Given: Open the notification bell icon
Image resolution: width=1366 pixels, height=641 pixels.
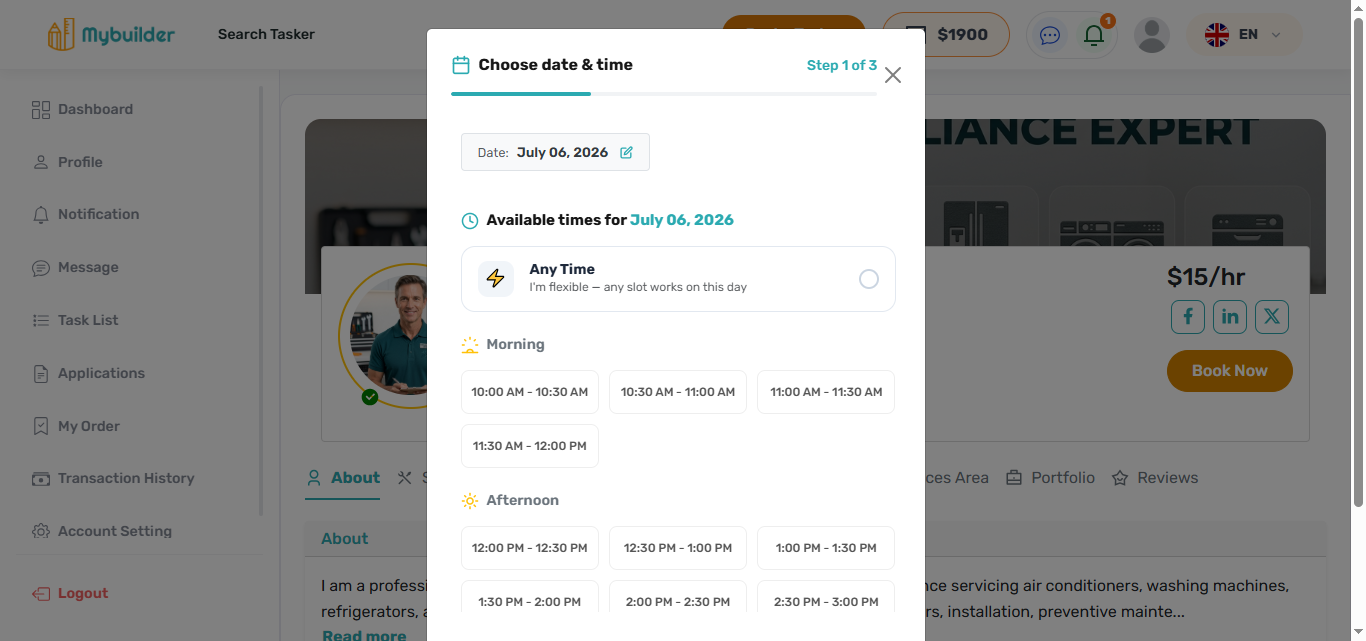Looking at the screenshot, I should tap(1094, 35).
